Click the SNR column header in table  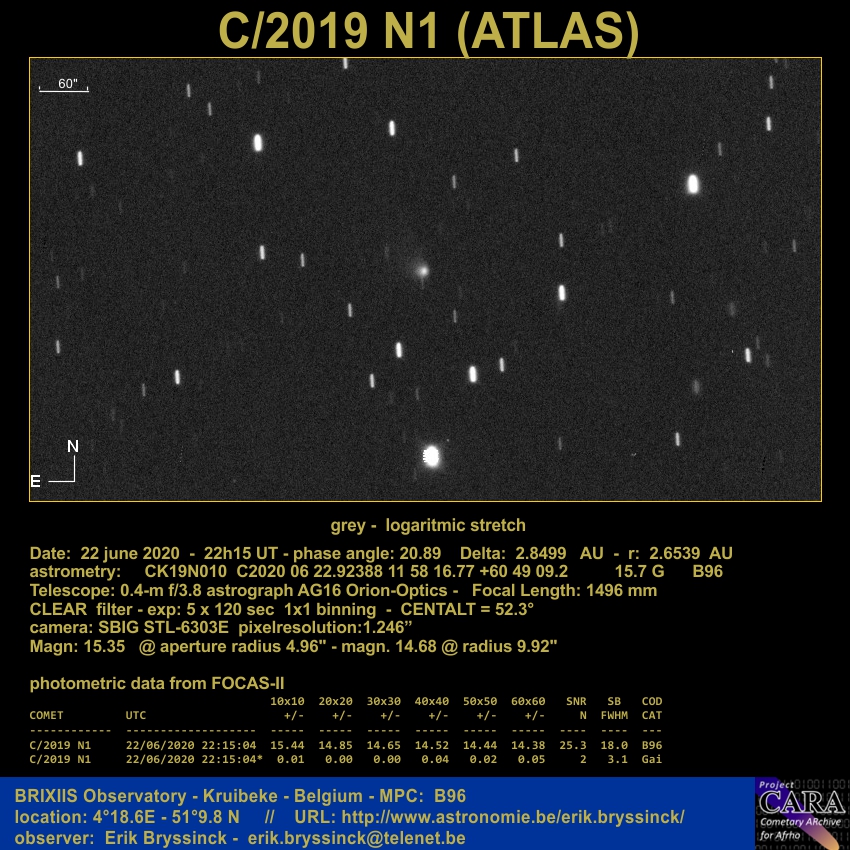pos(575,701)
